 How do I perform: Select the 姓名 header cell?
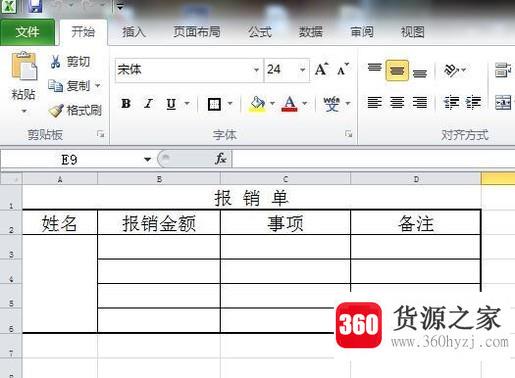pos(60,222)
